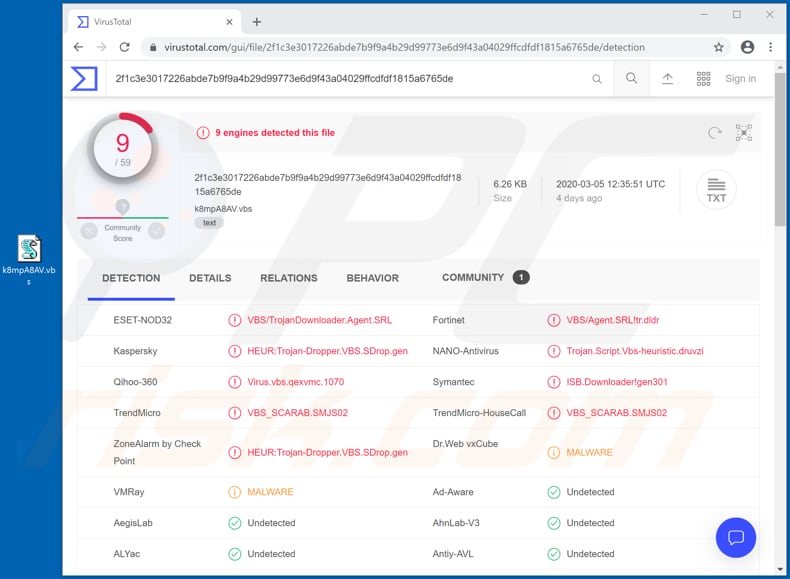The width and height of the screenshot is (790, 579).
Task: Select Virus.vbs.qexvmc.1070 detection text
Action: click(x=296, y=382)
